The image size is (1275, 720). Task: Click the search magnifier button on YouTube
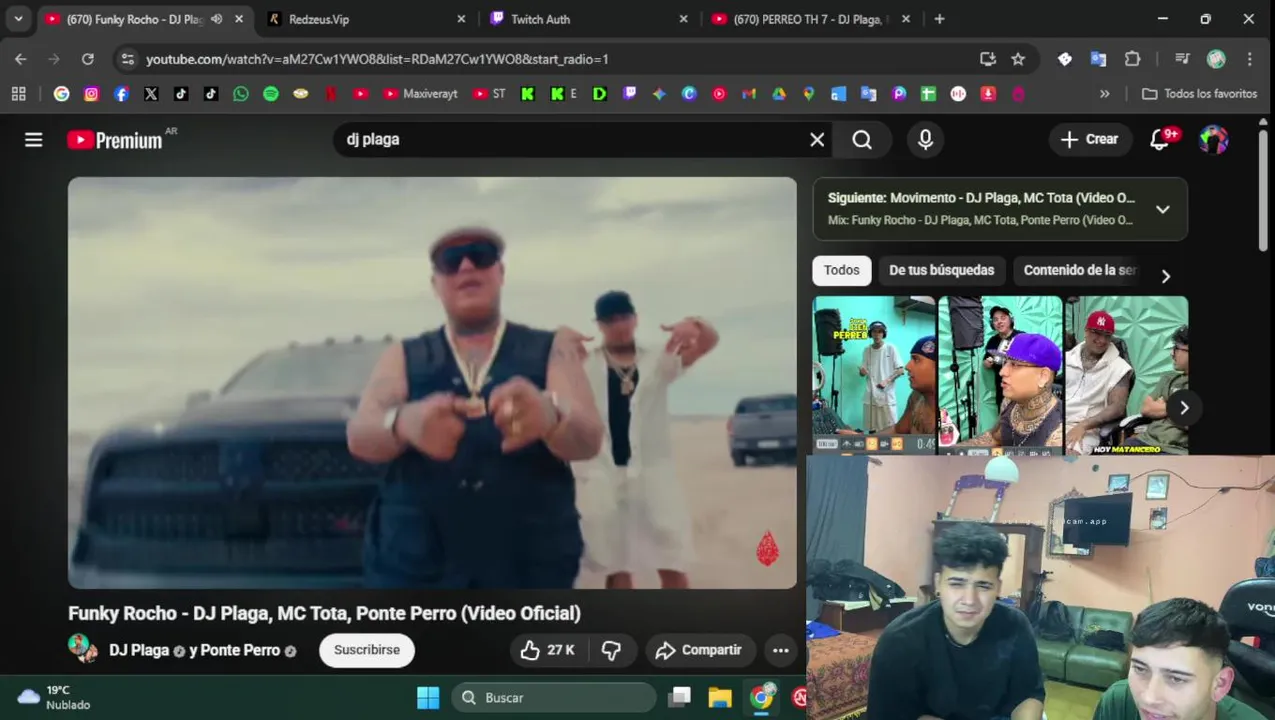click(x=862, y=140)
